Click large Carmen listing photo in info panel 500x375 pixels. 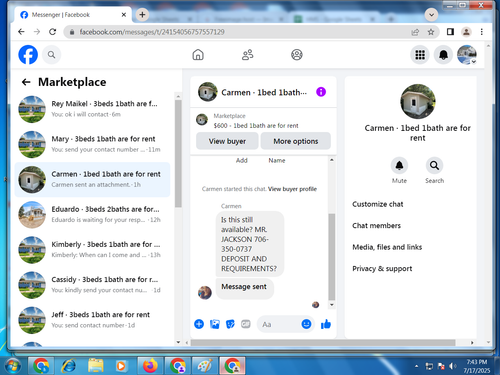coord(418,101)
